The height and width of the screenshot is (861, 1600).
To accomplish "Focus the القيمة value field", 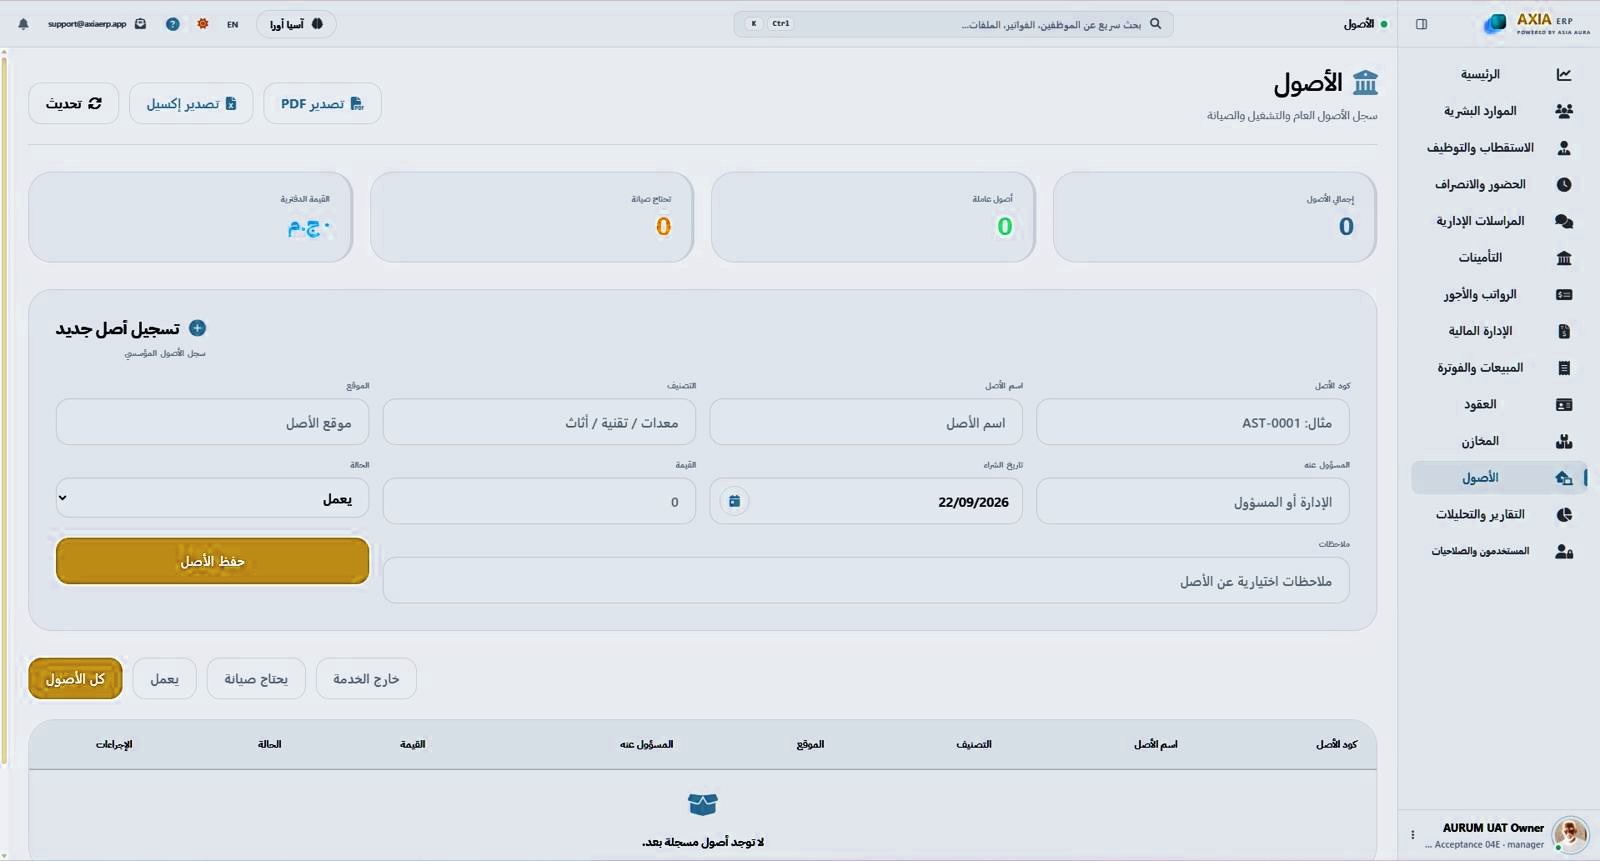I will tap(539, 501).
